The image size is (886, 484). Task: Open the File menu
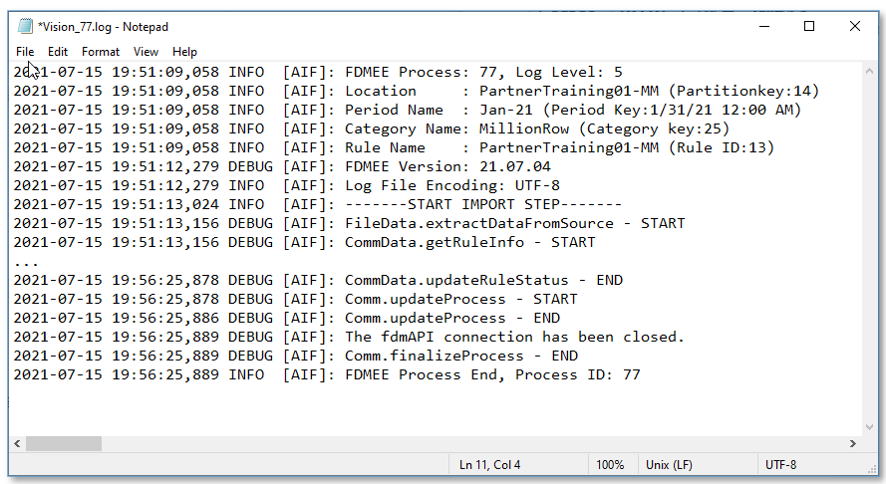coord(25,52)
